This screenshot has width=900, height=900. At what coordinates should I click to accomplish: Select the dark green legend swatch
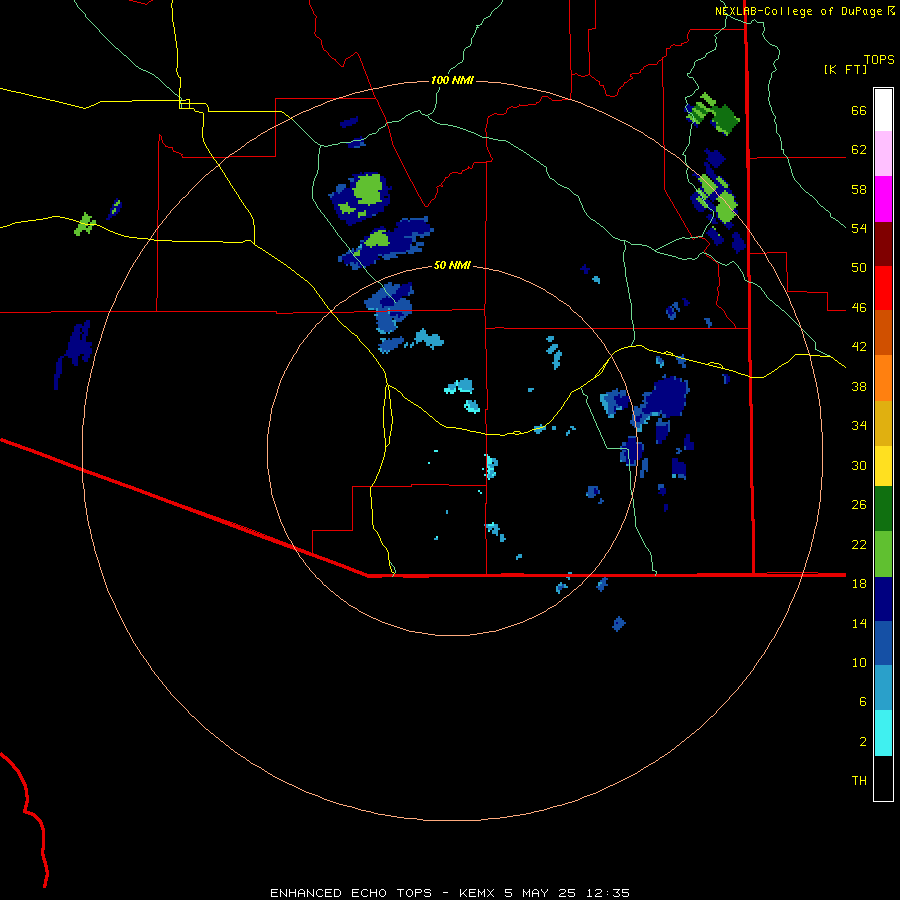coord(883,509)
